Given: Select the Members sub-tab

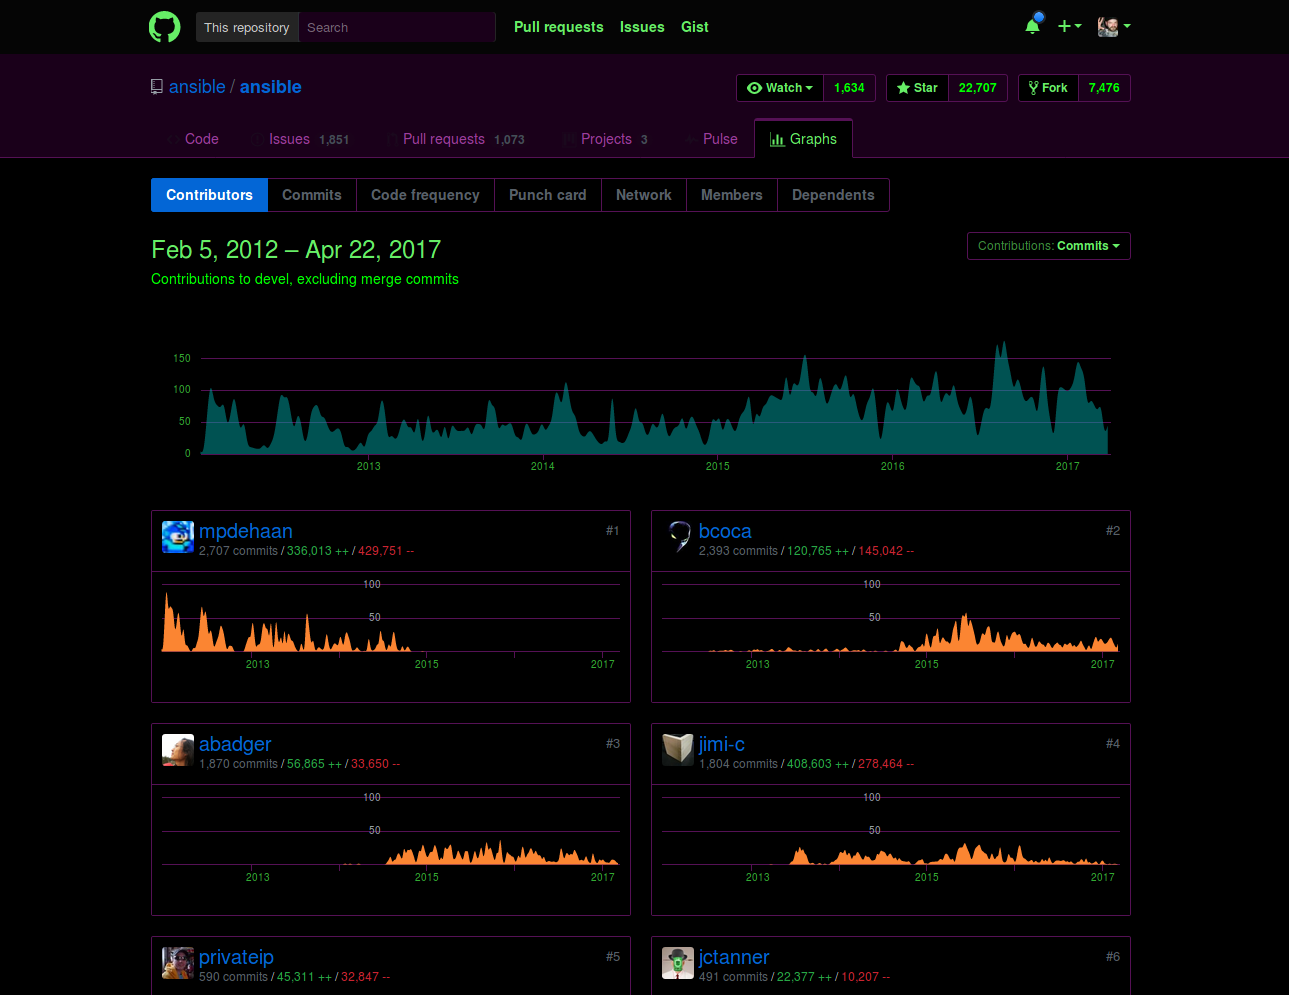Looking at the screenshot, I should (x=732, y=195).
